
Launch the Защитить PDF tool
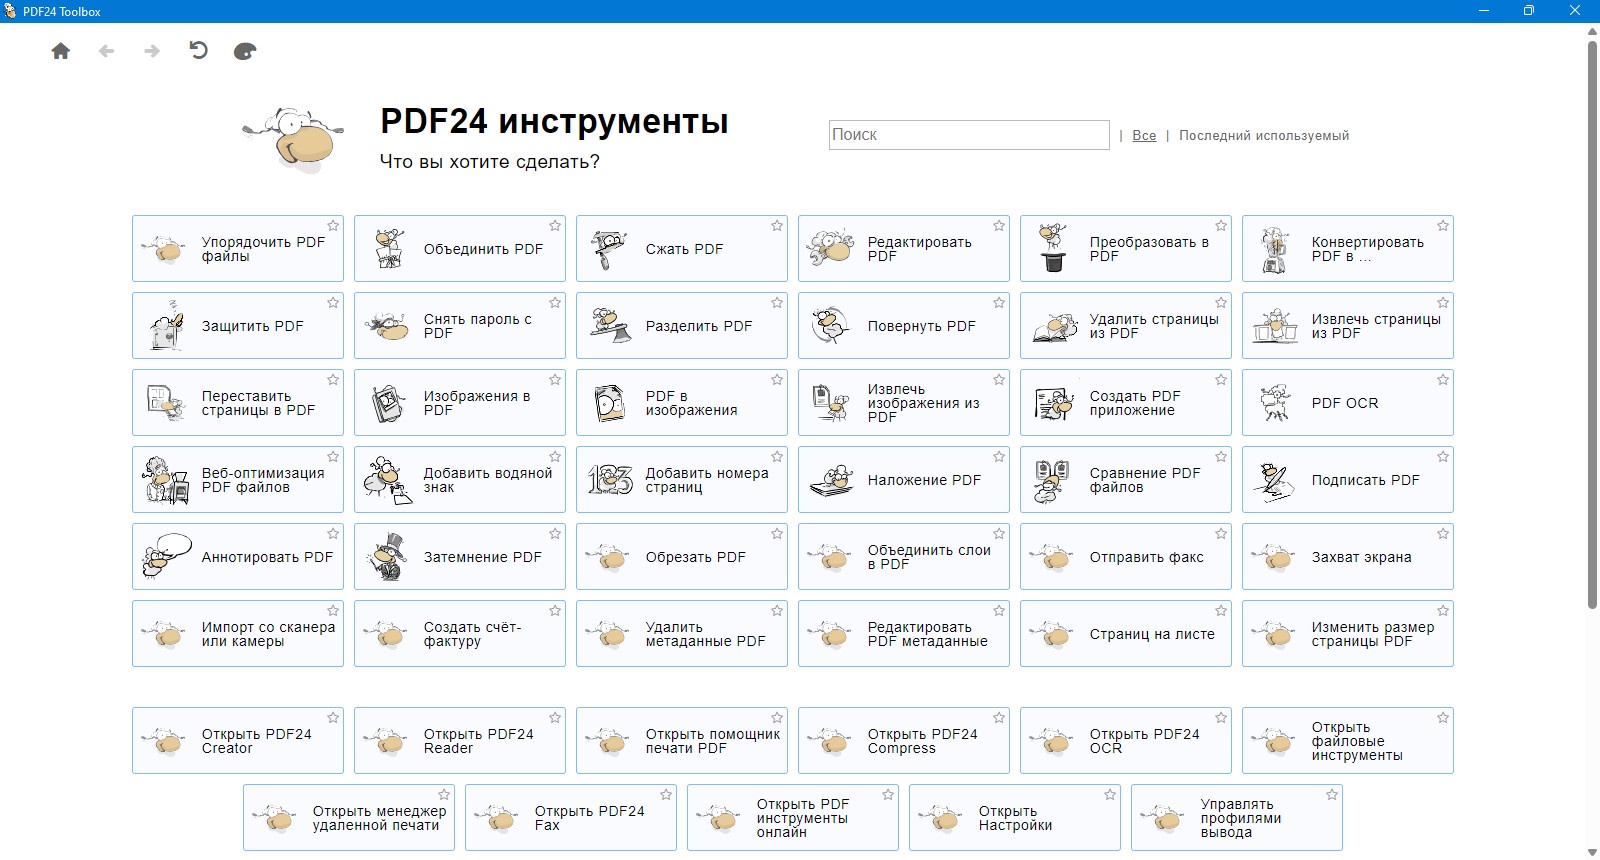pos(238,326)
